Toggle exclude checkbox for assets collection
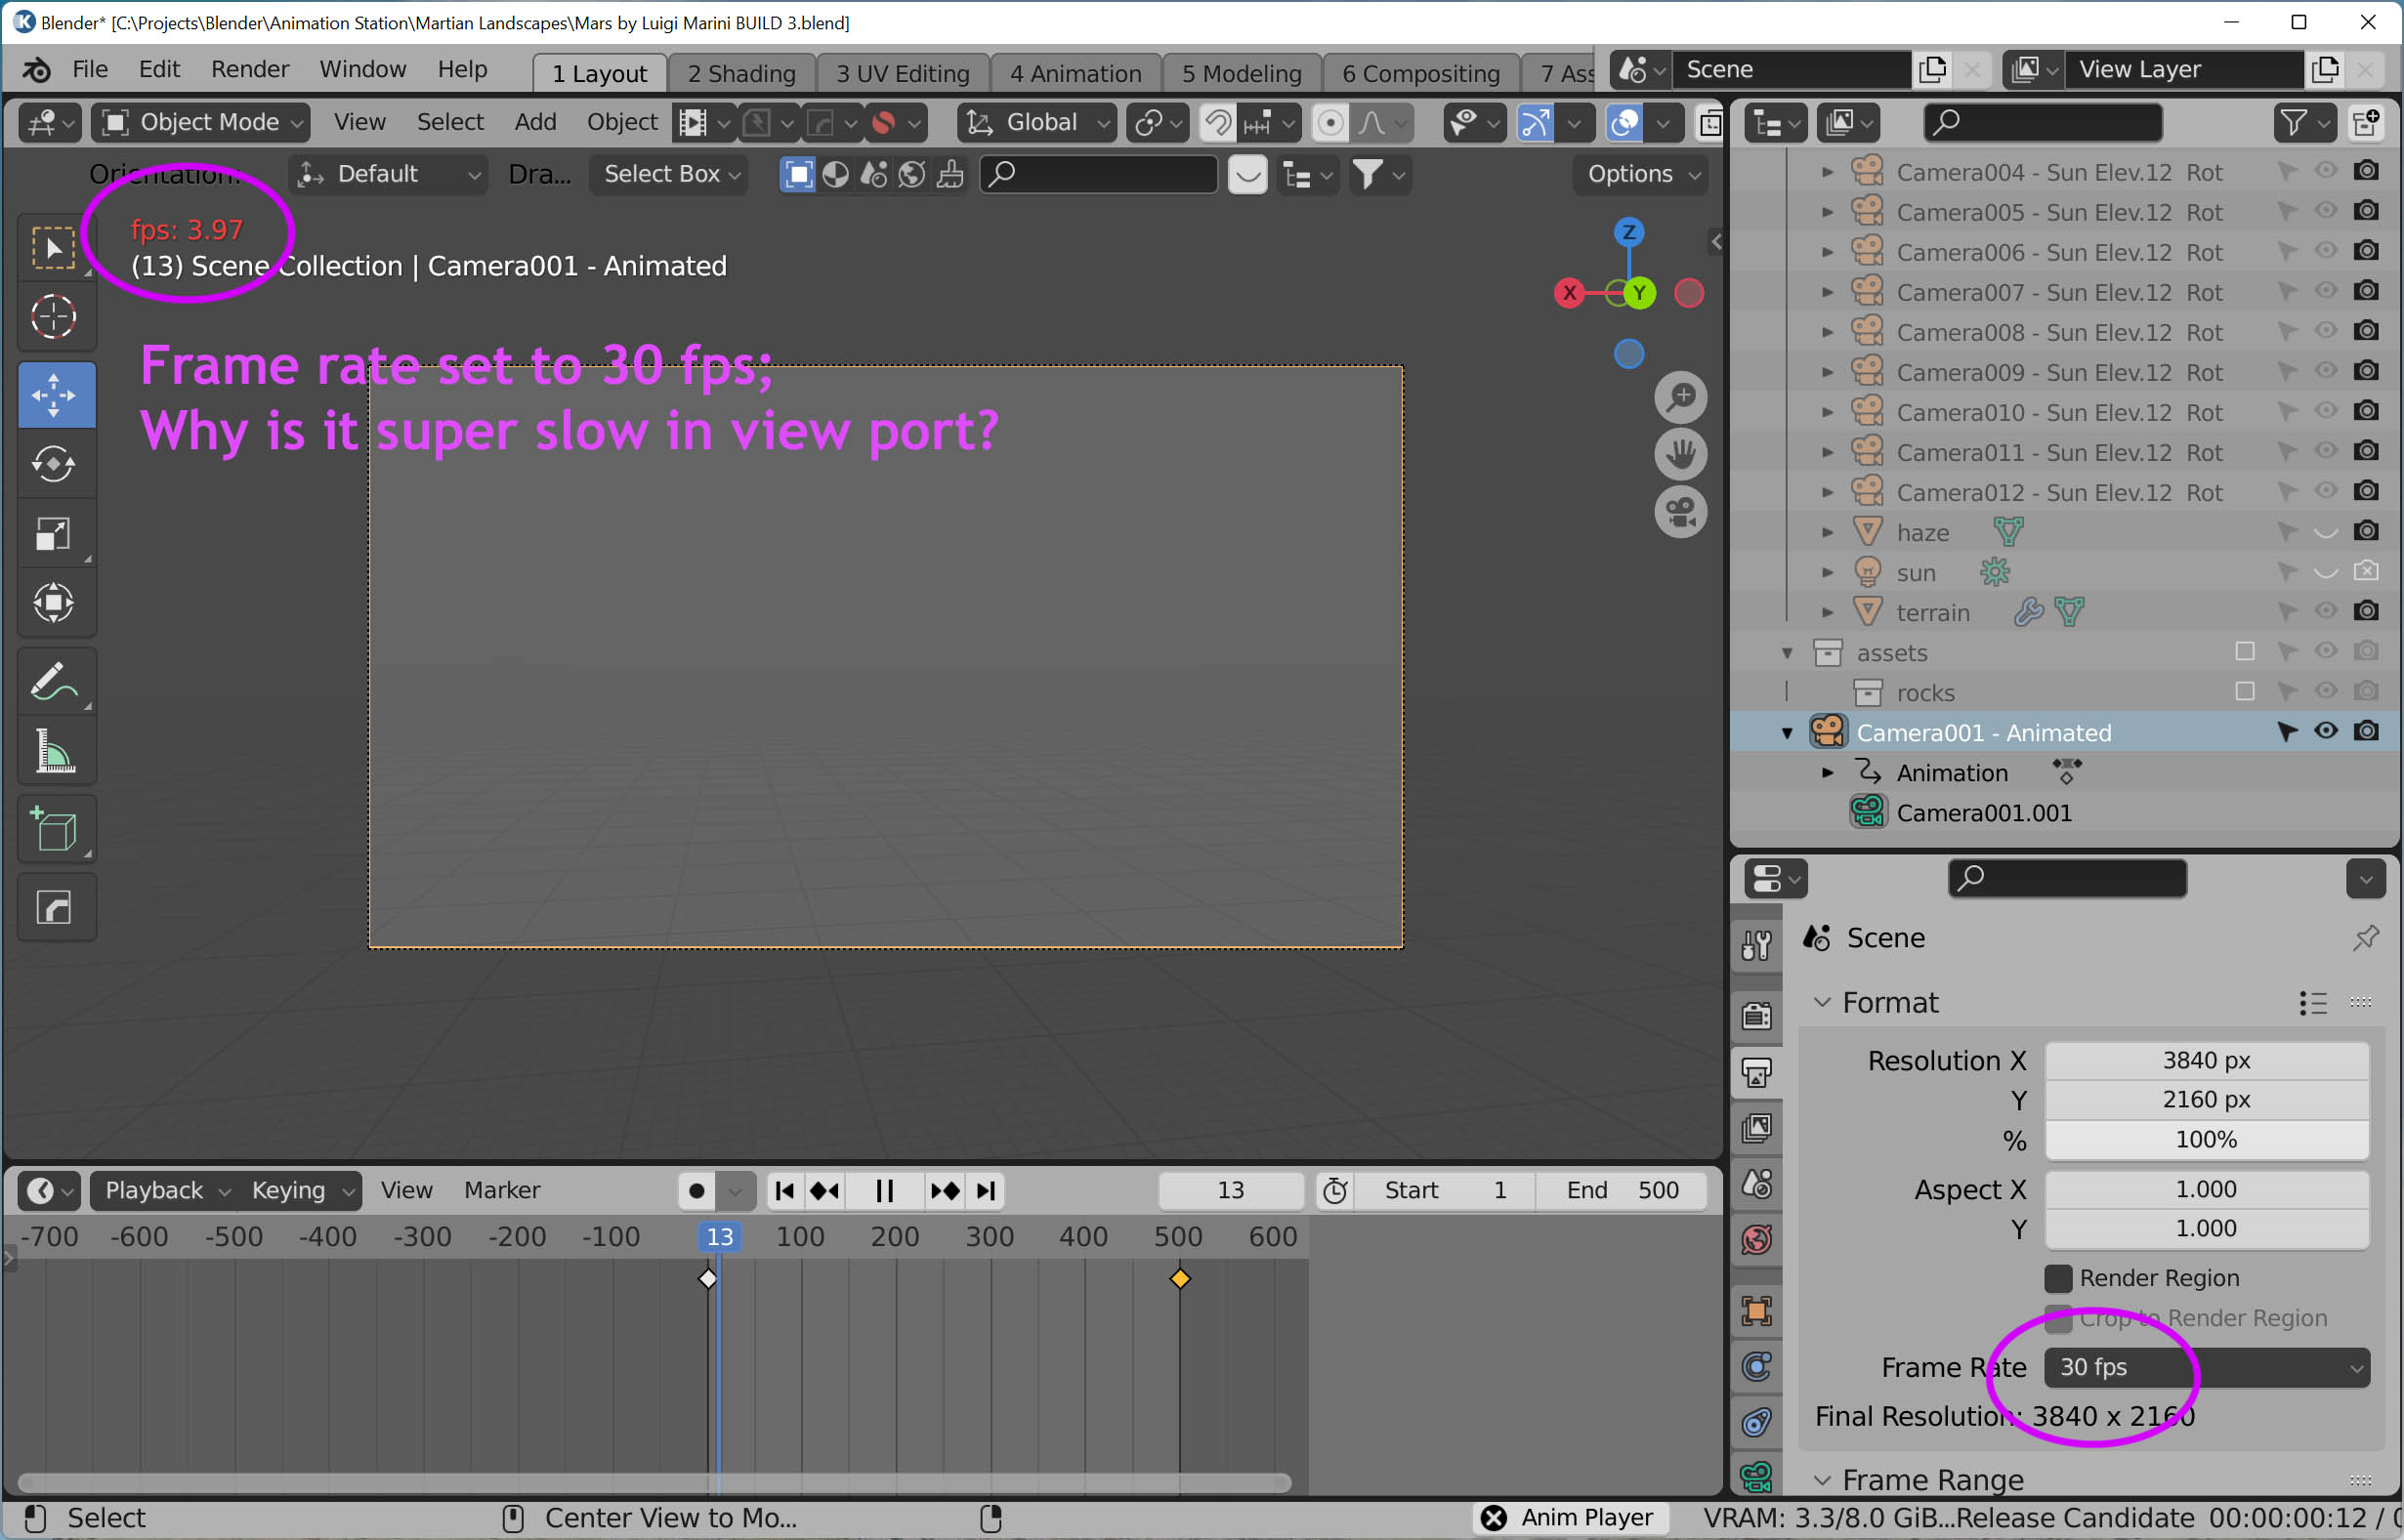Screen dimensions: 2404x1540 (x=2245, y=652)
